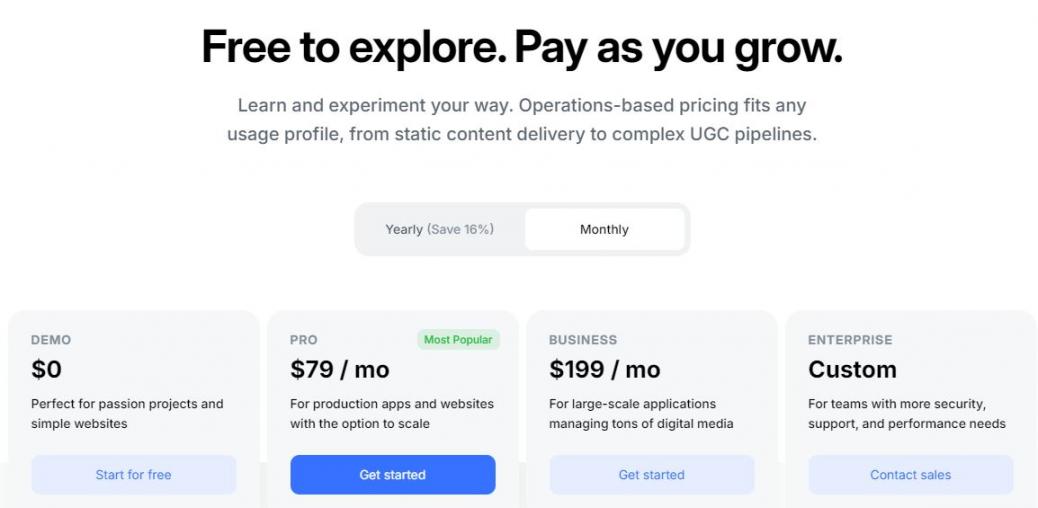Click the 'For production apps and websites' description
The height and width of the screenshot is (508, 1038).
[x=392, y=414]
